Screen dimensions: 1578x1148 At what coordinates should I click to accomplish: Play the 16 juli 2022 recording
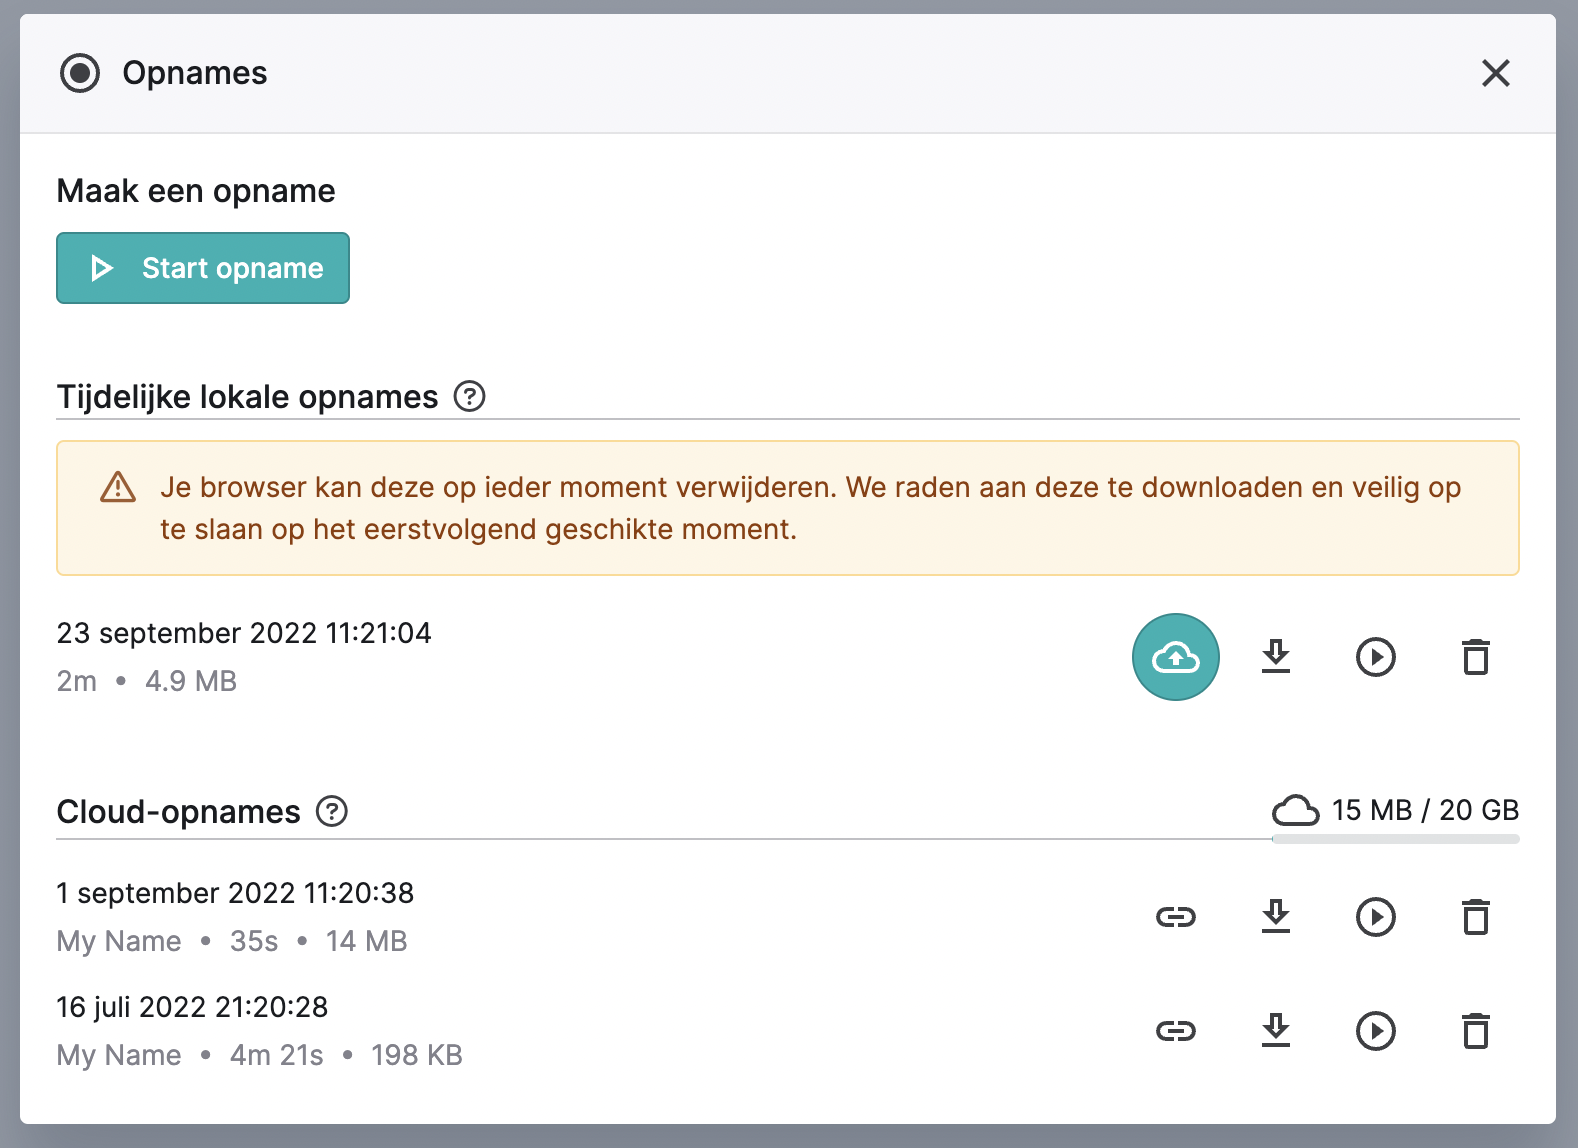pyautogui.click(x=1376, y=1031)
